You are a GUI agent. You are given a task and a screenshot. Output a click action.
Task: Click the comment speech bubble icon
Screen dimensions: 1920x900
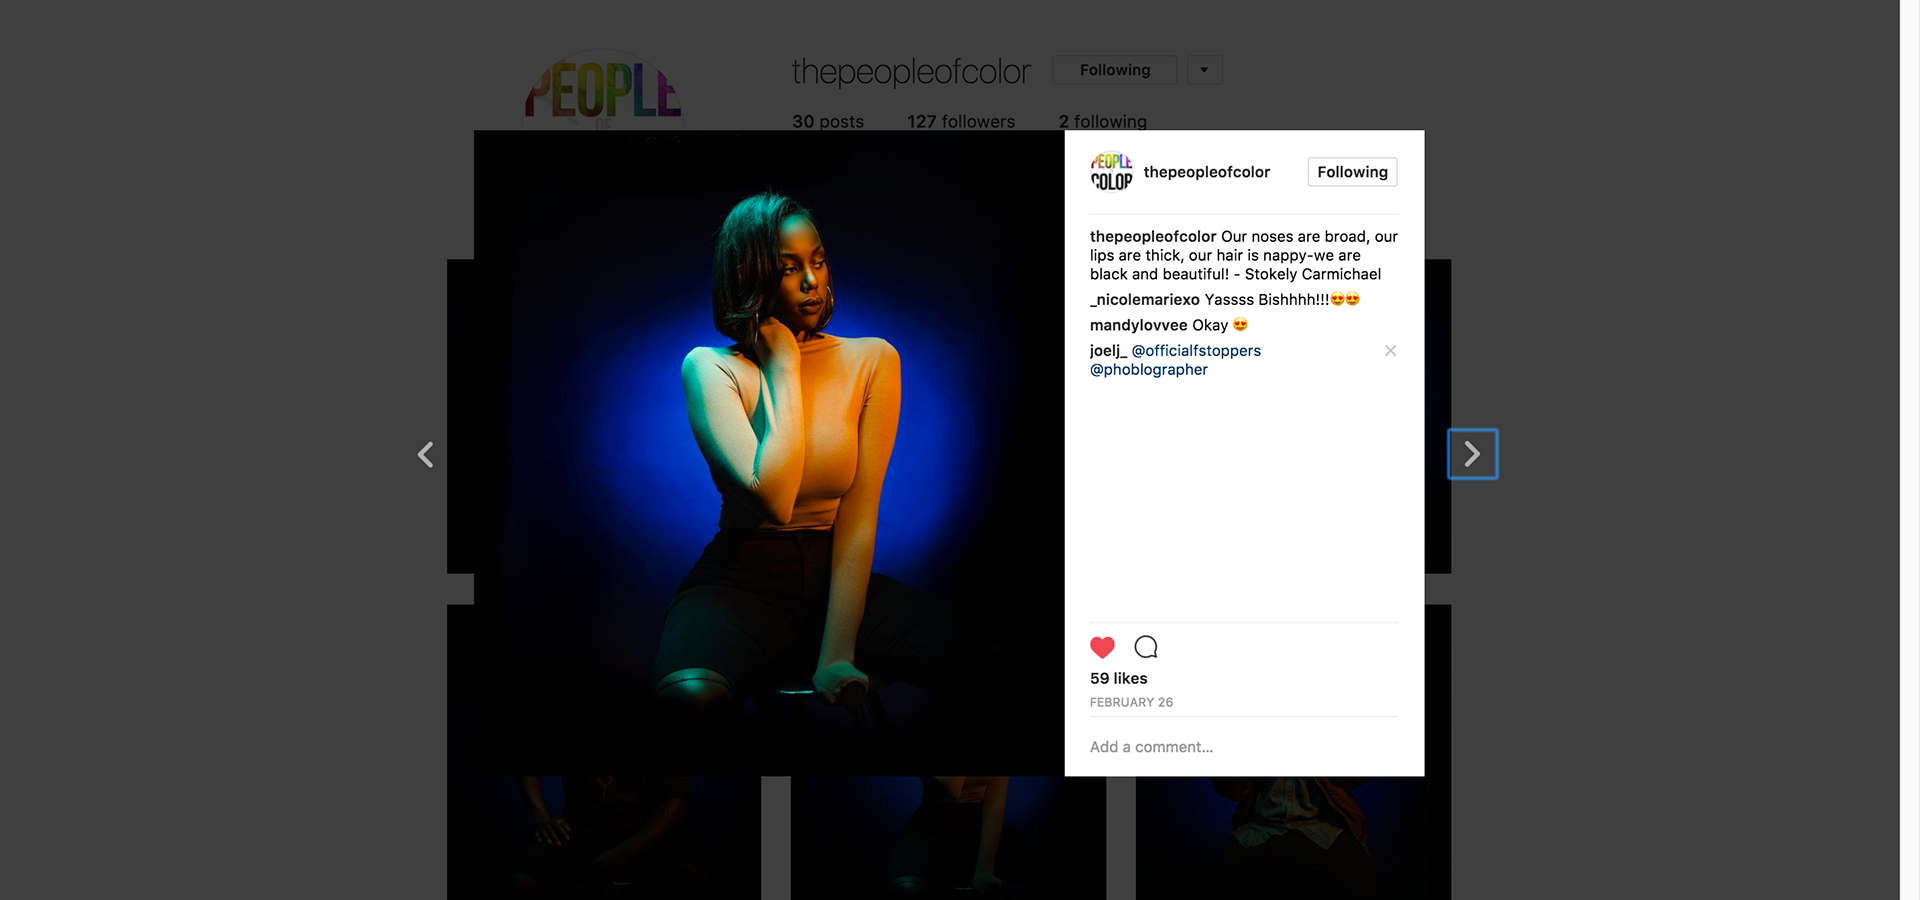coord(1146,647)
